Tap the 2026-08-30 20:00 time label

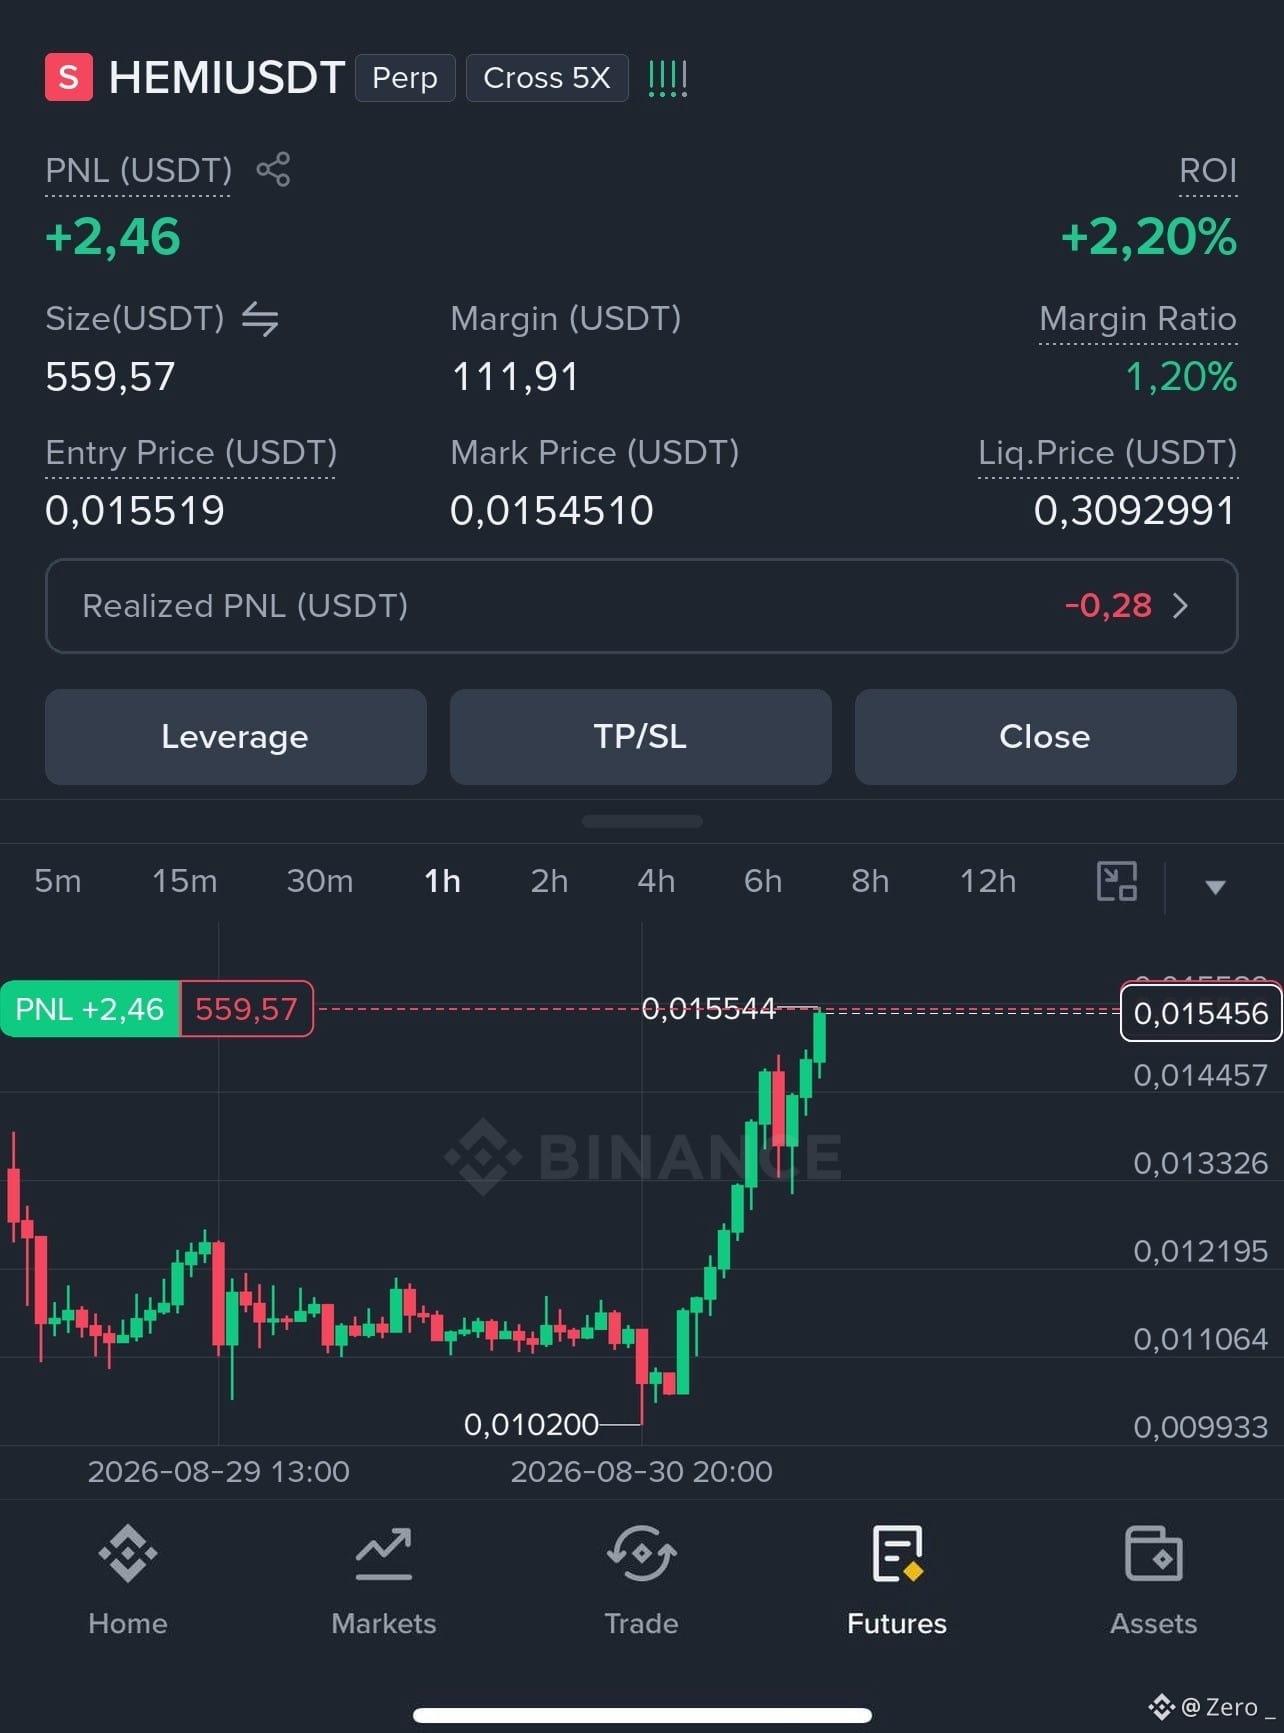641,1472
